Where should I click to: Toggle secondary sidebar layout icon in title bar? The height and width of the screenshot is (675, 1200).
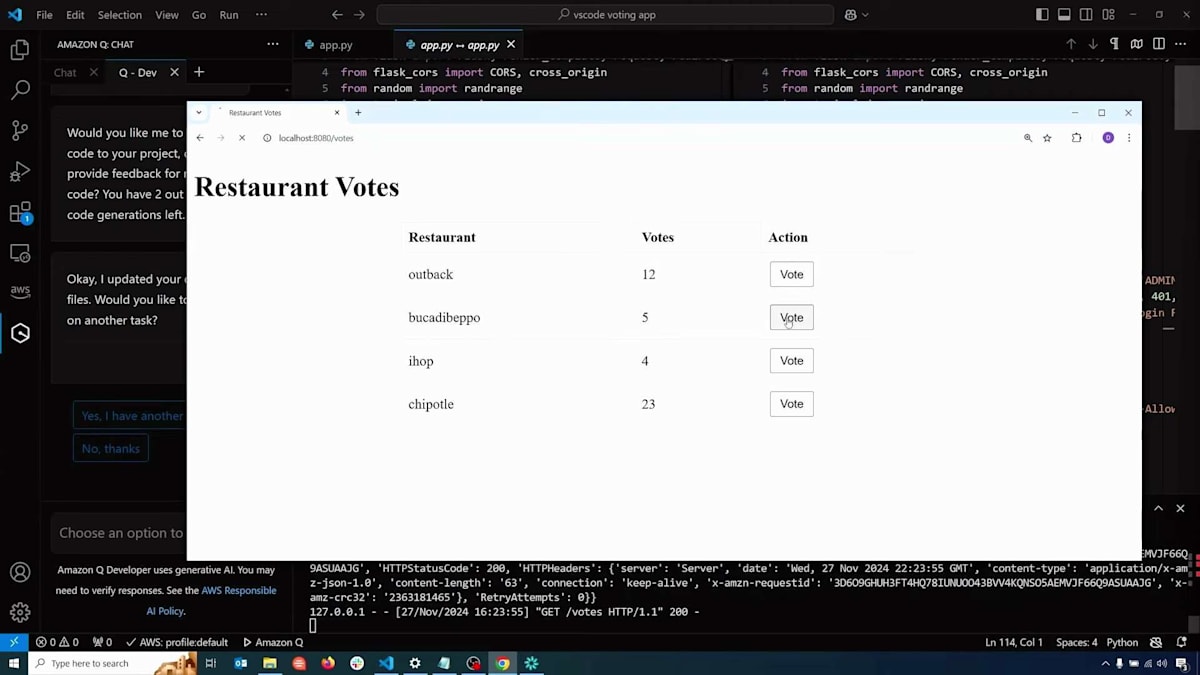tap(1086, 15)
